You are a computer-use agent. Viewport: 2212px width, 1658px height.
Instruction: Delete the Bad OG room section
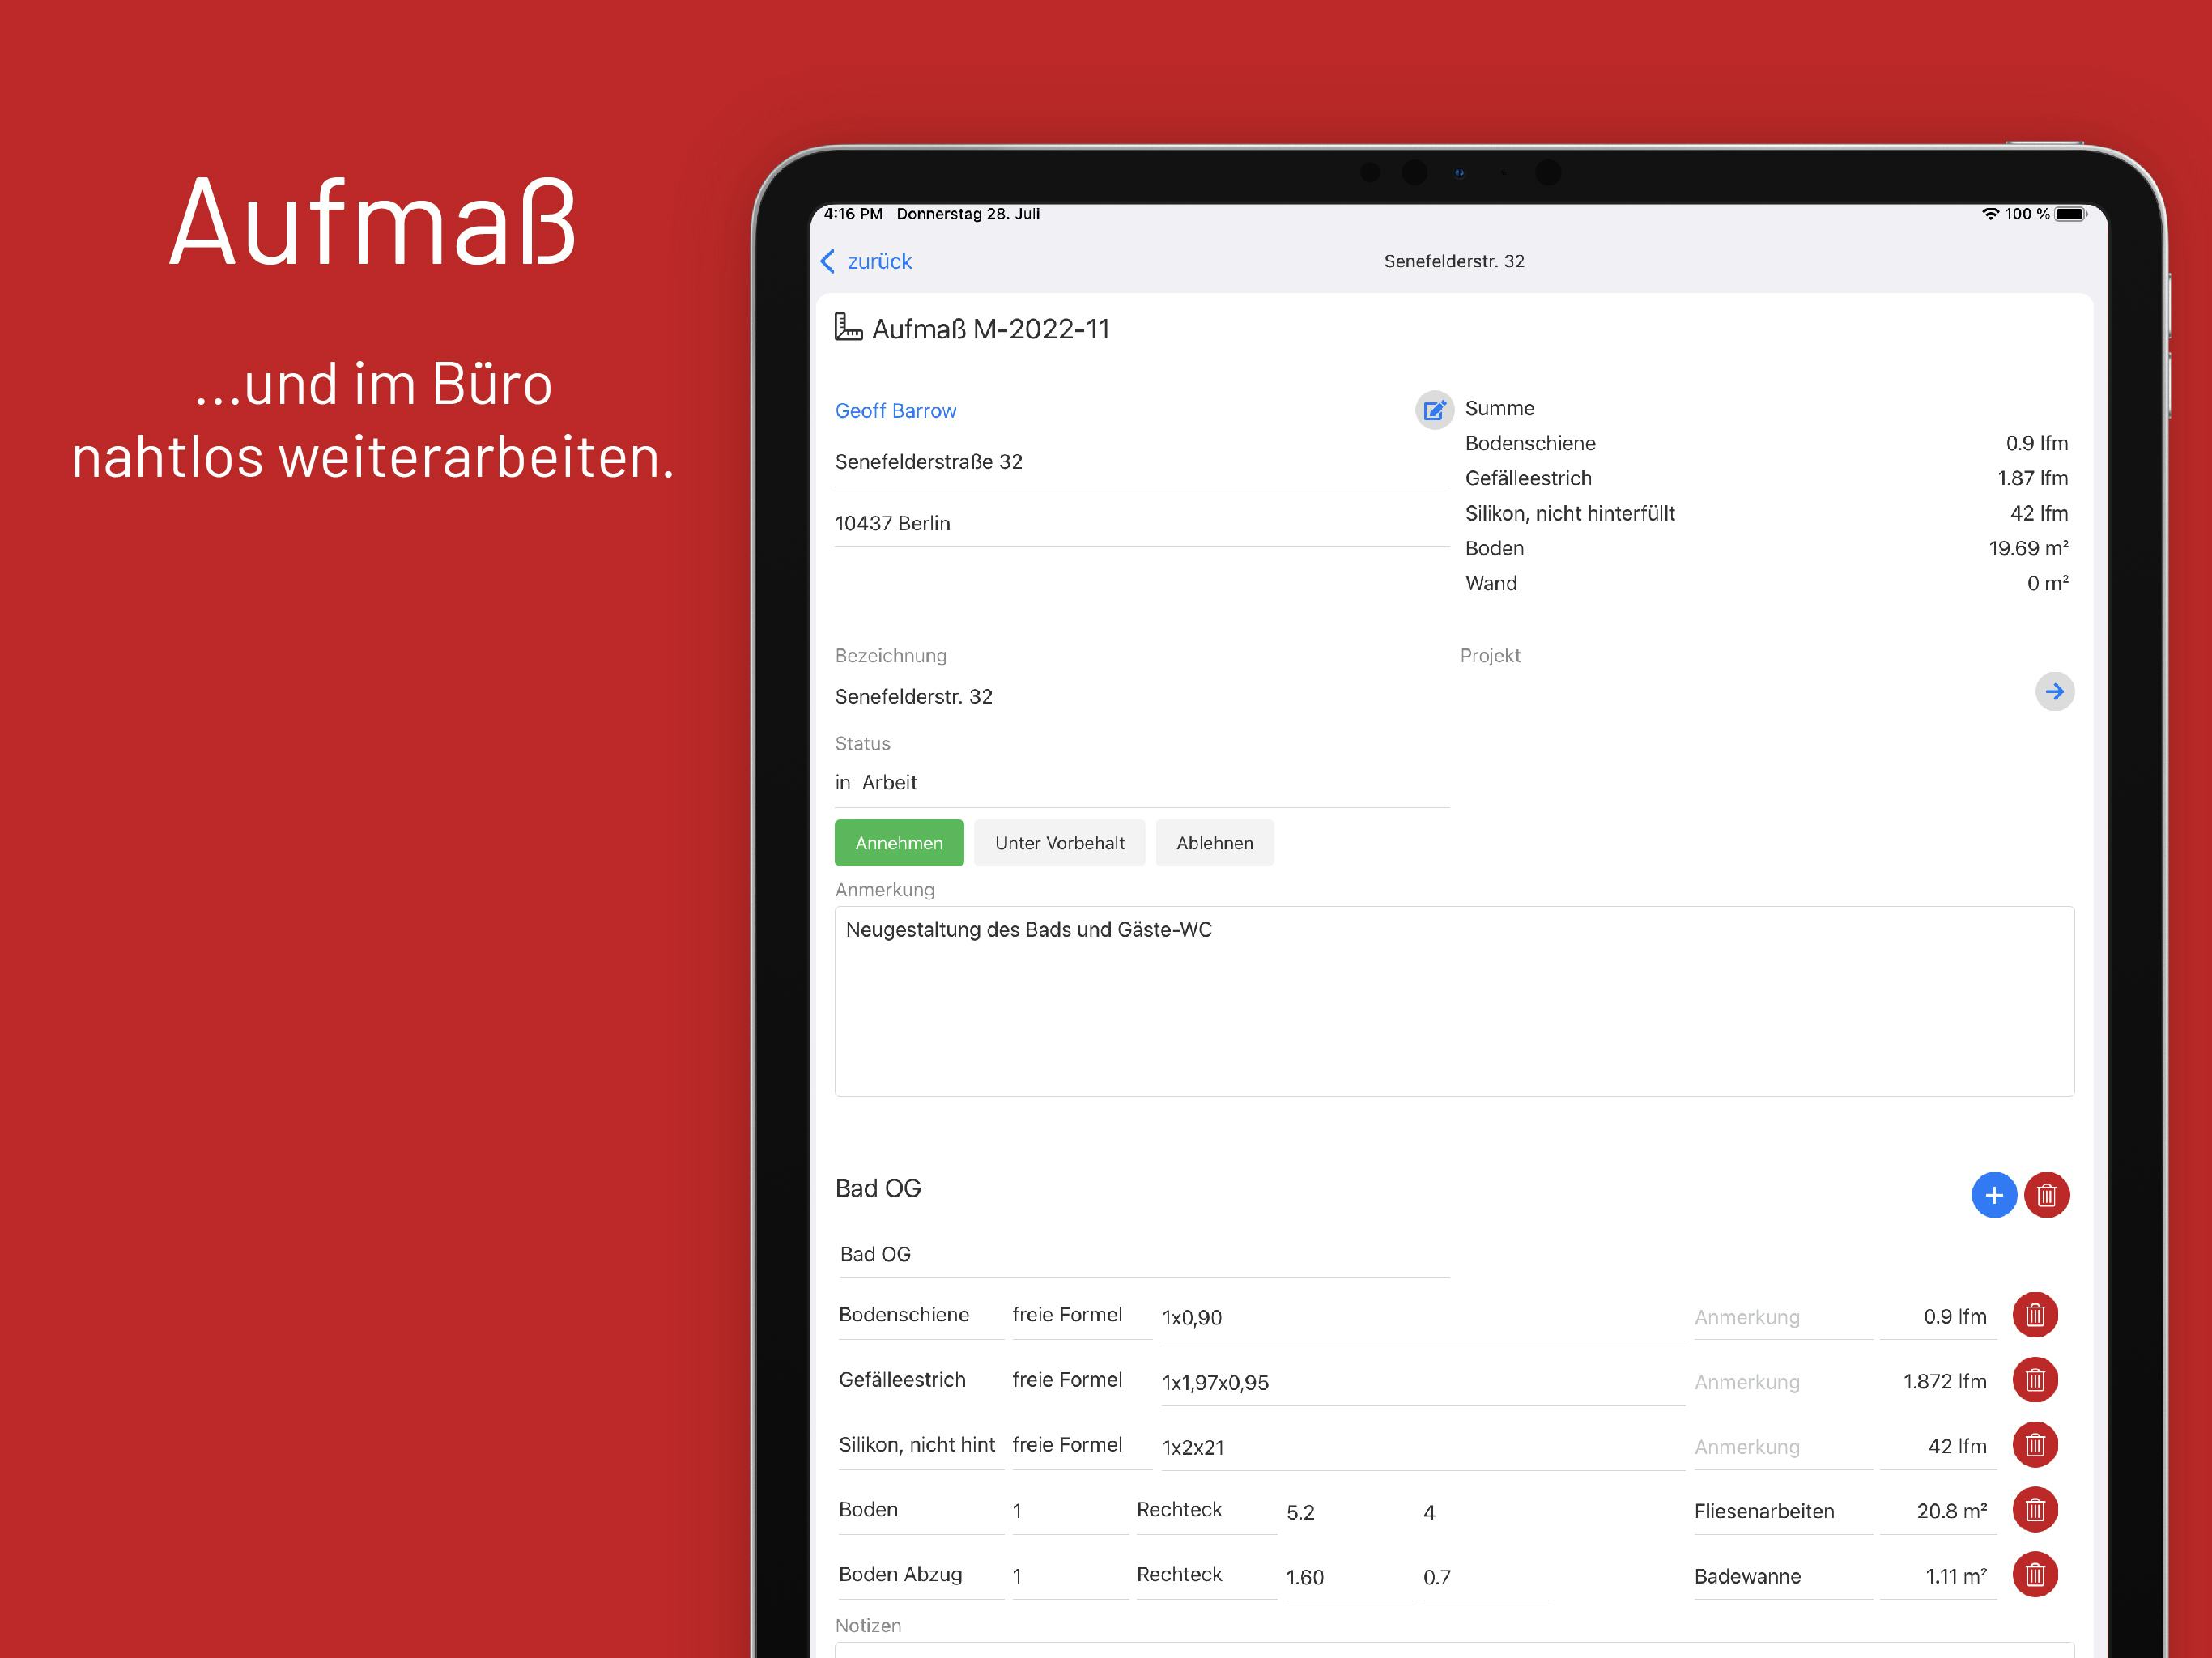point(2046,1195)
